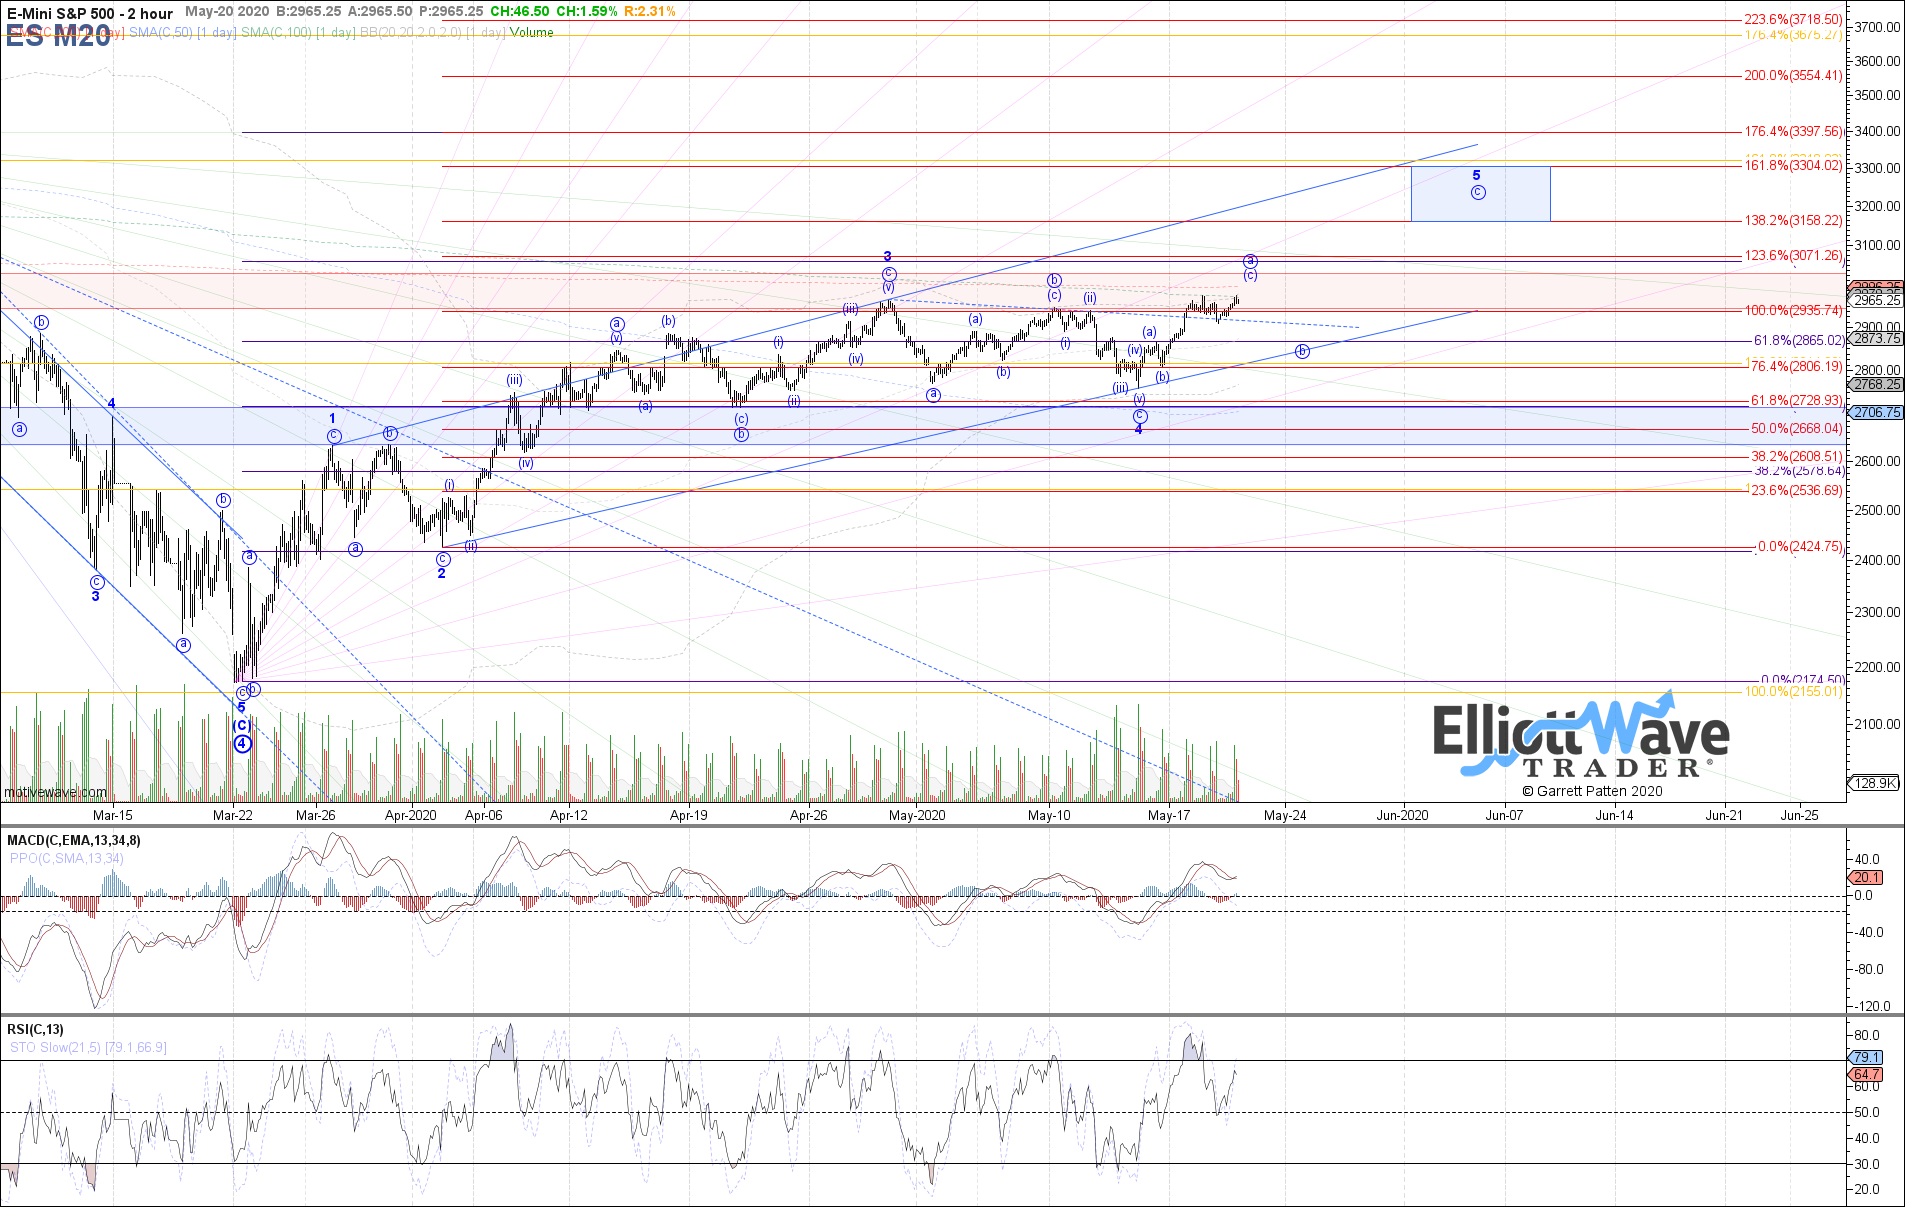
Task: Click the Apr-19 date on time axis
Action: [x=689, y=815]
